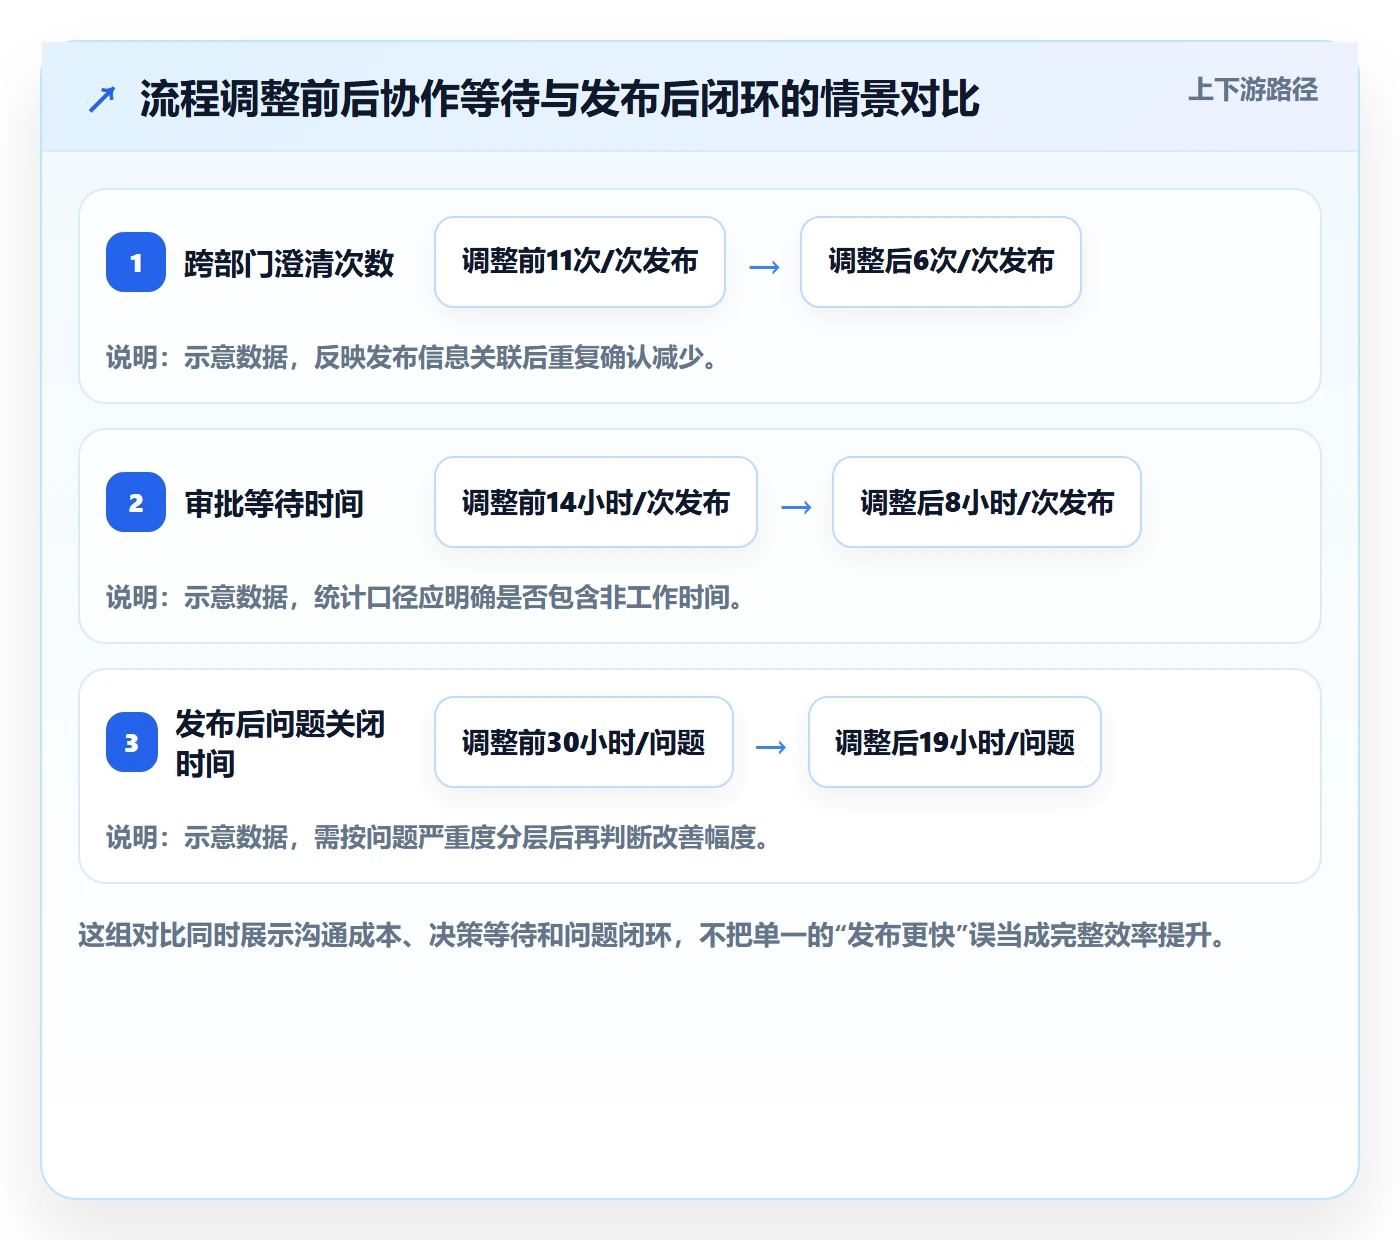1400x1240 pixels.
Task: Click the 调整后19小时/问题 pill
Action: coord(955,742)
